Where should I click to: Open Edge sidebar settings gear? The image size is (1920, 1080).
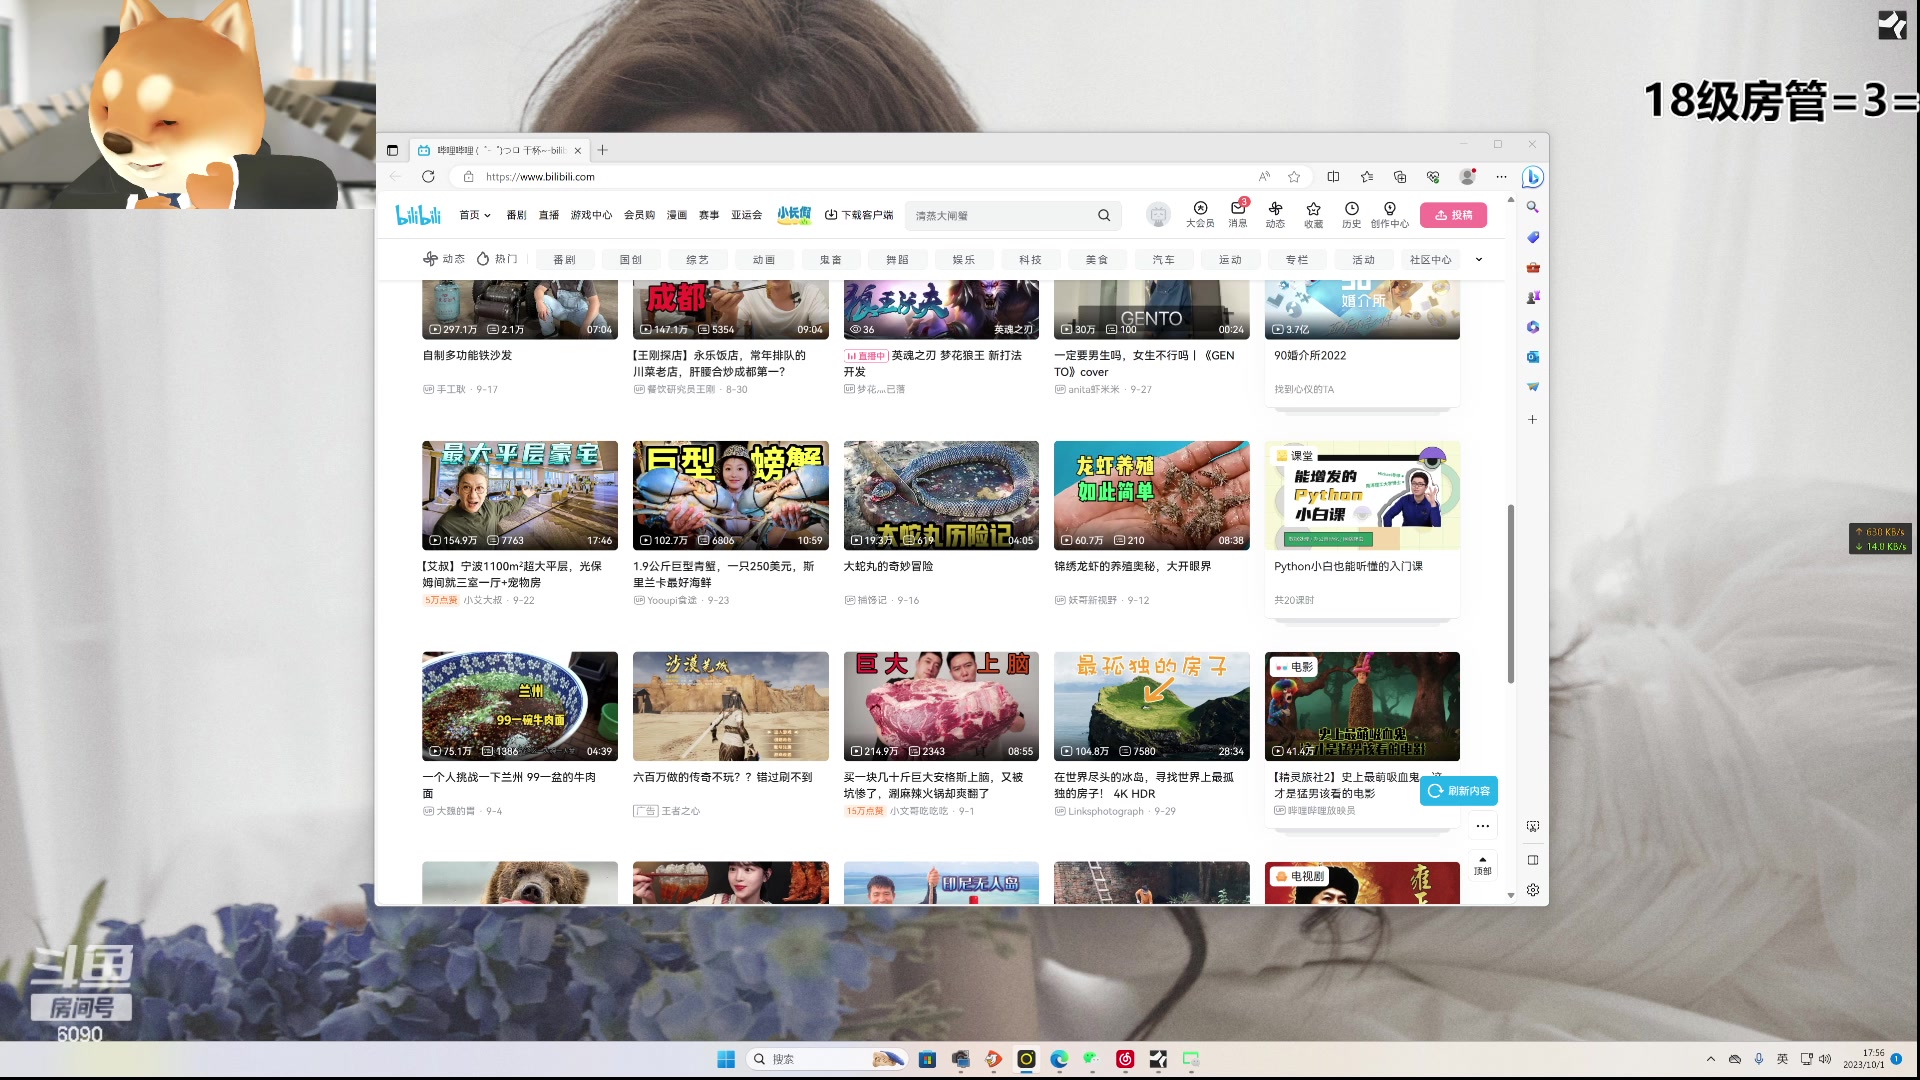(1532, 890)
